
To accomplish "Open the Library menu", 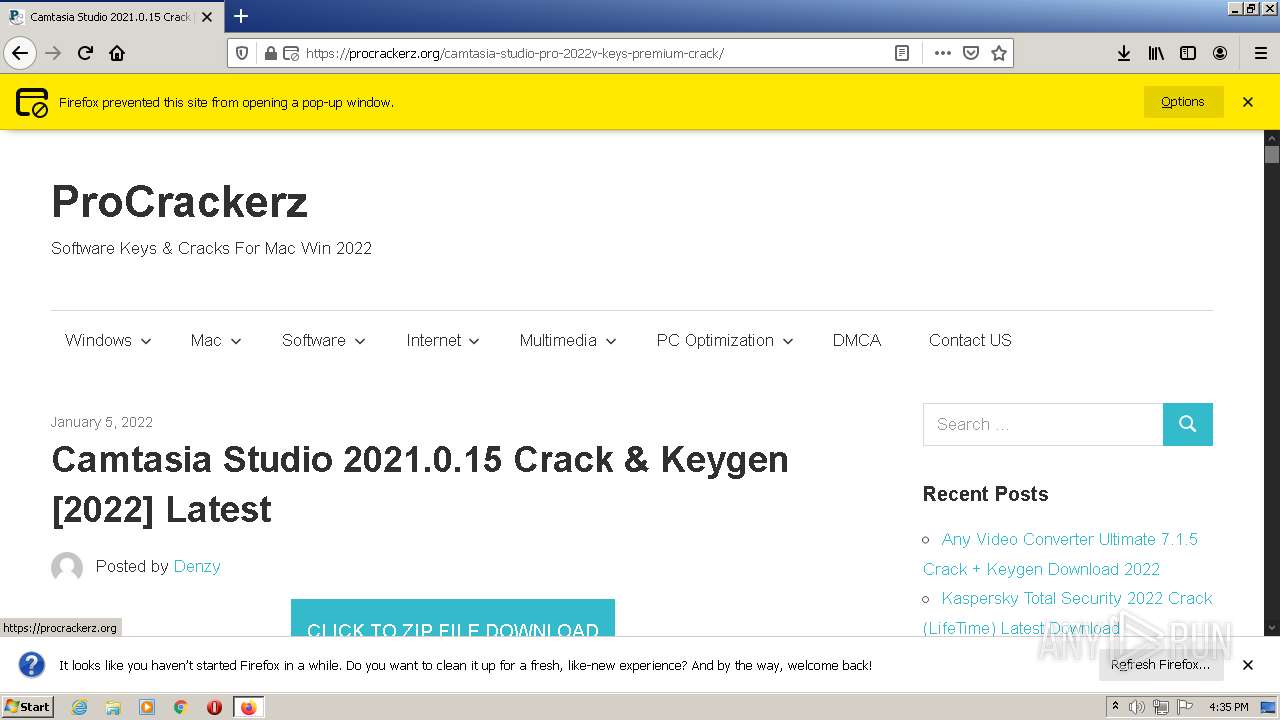I will coord(1156,53).
